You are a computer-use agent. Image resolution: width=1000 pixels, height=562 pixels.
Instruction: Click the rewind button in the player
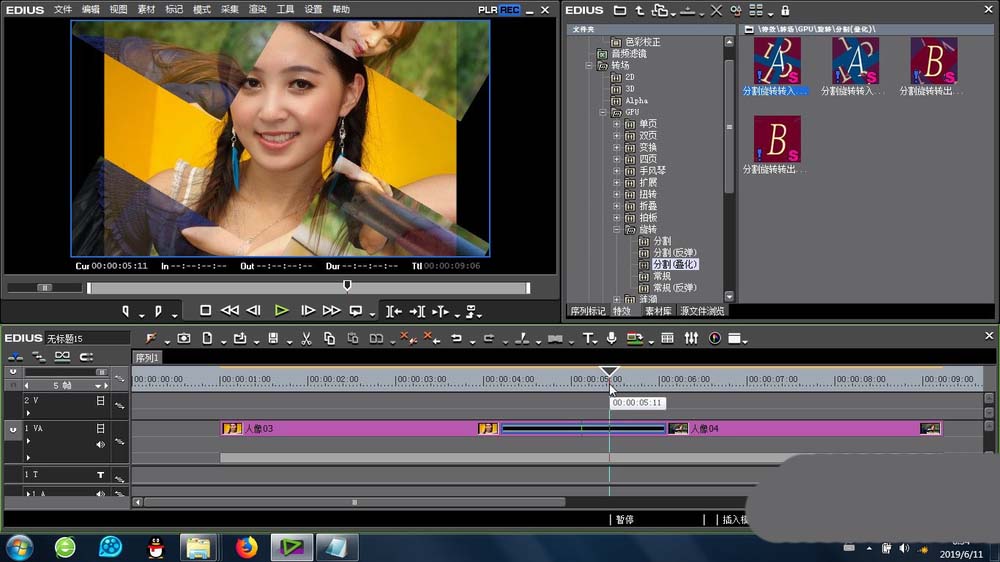coord(230,311)
